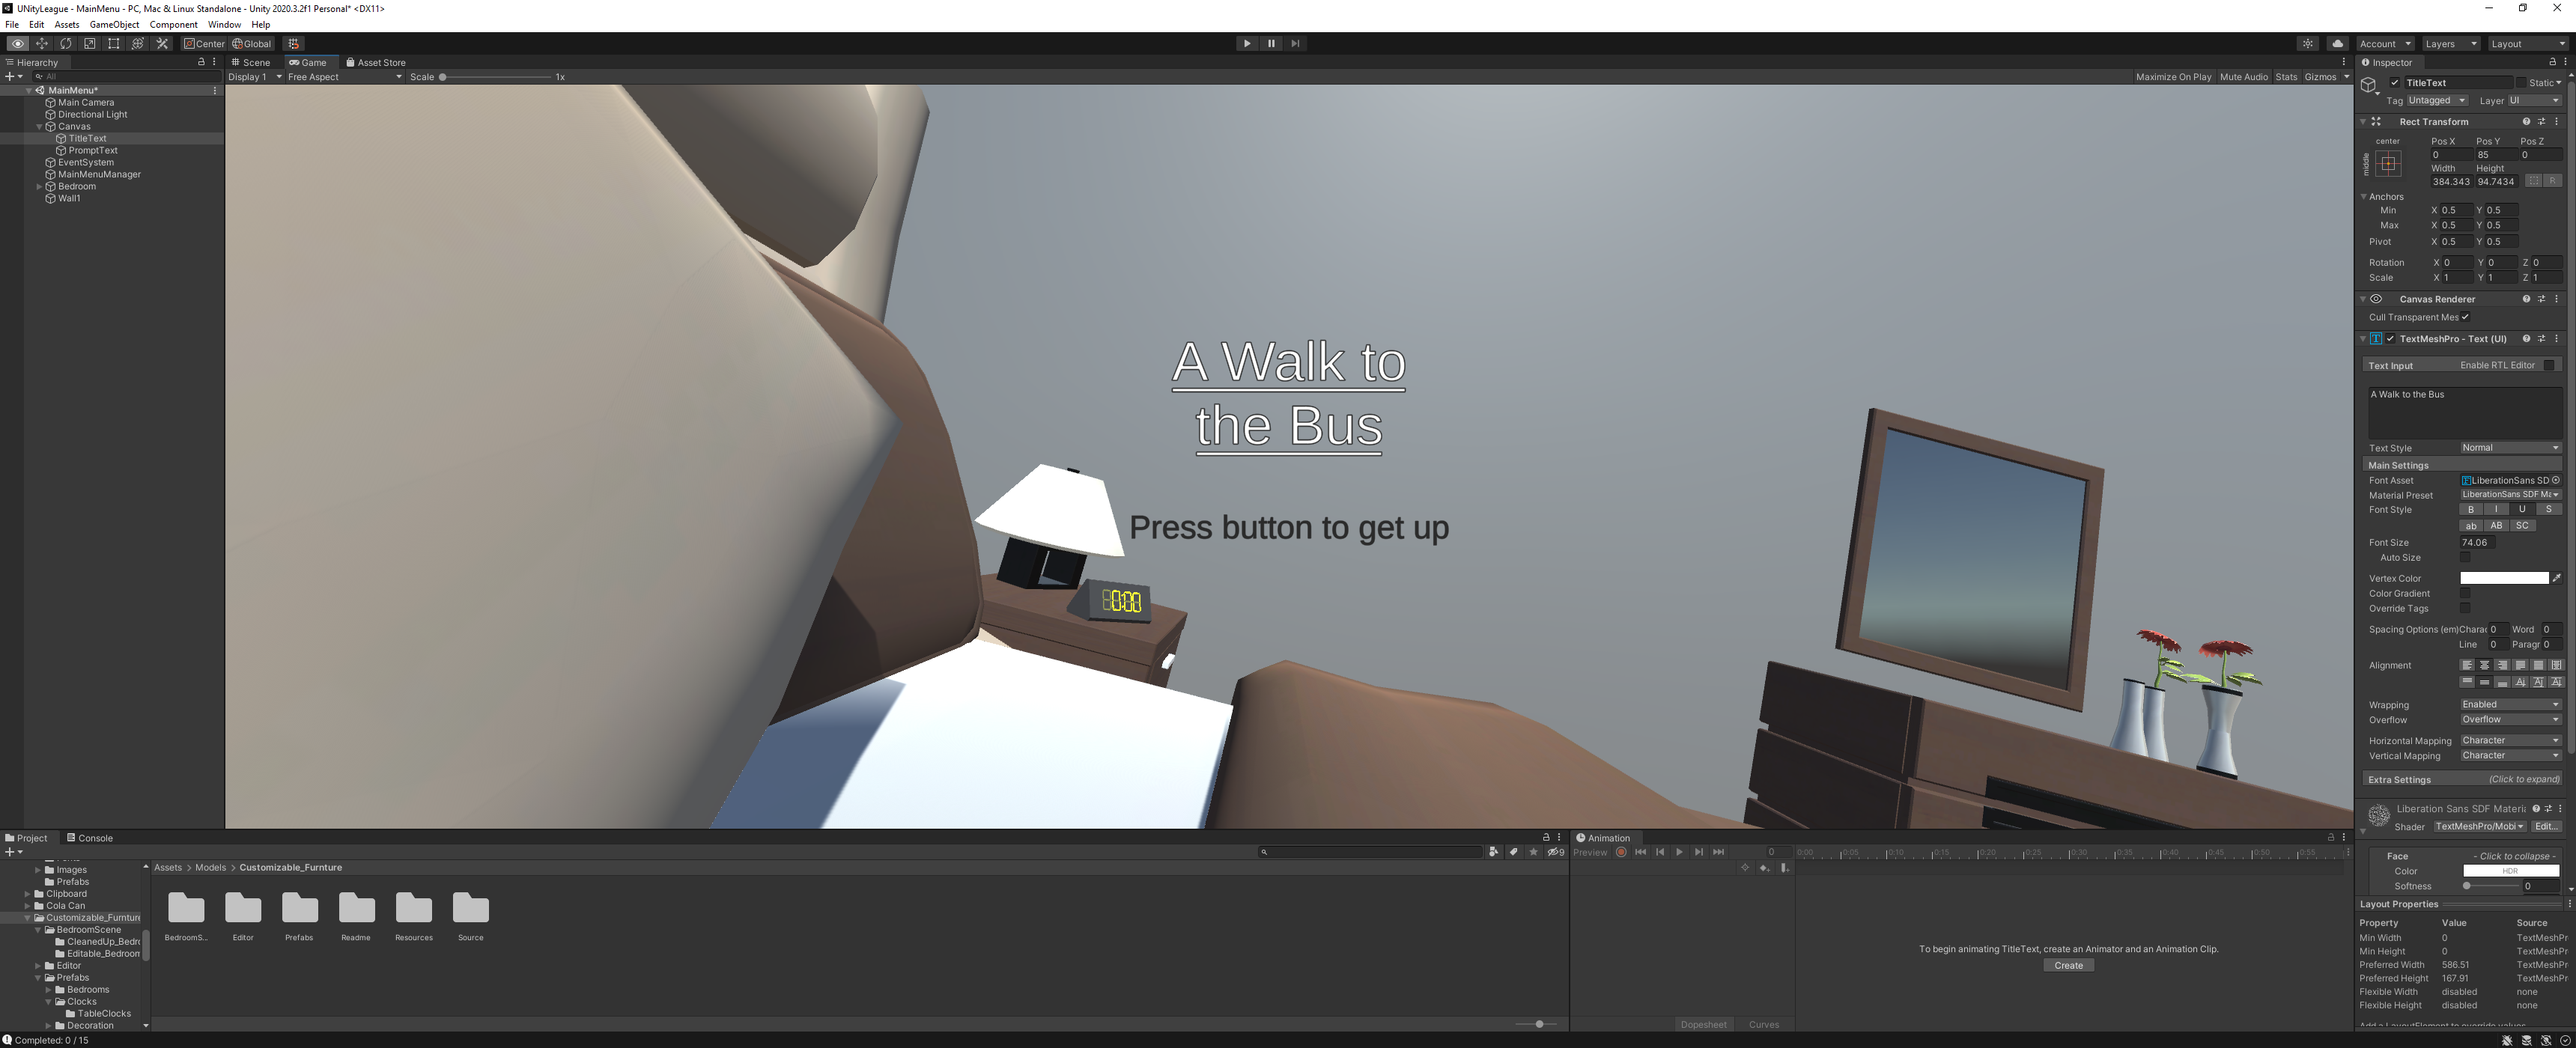The height and width of the screenshot is (1048, 2576).
Task: Expand the Bedroom object in hierarchy
Action: click(x=39, y=186)
